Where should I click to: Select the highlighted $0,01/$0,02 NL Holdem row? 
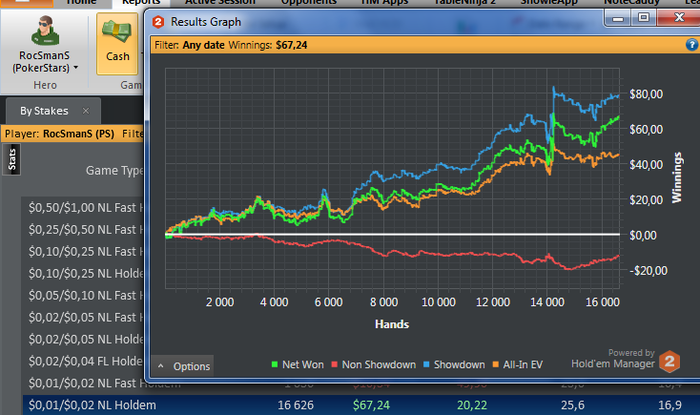tap(361, 405)
